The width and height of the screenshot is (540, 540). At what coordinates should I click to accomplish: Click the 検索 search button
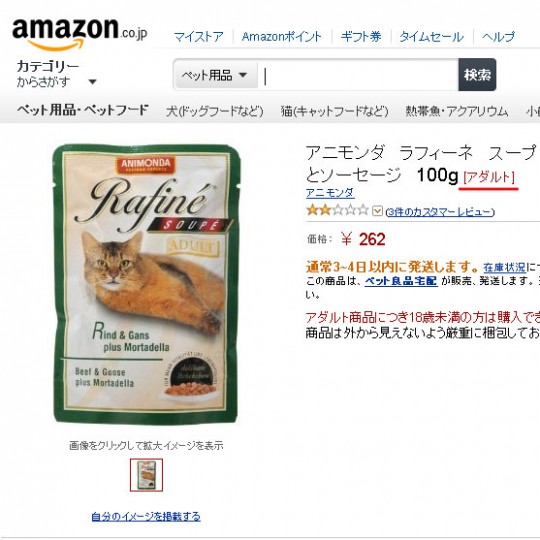(477, 75)
